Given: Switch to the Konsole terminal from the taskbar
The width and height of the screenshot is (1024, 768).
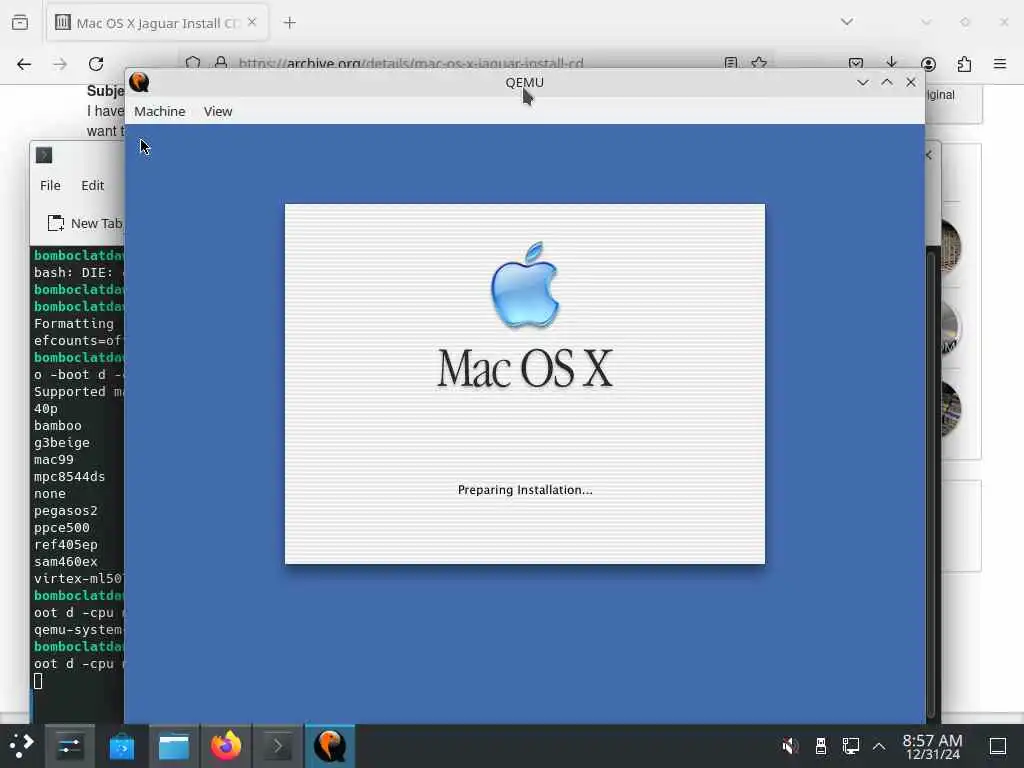Looking at the screenshot, I should [x=278, y=746].
